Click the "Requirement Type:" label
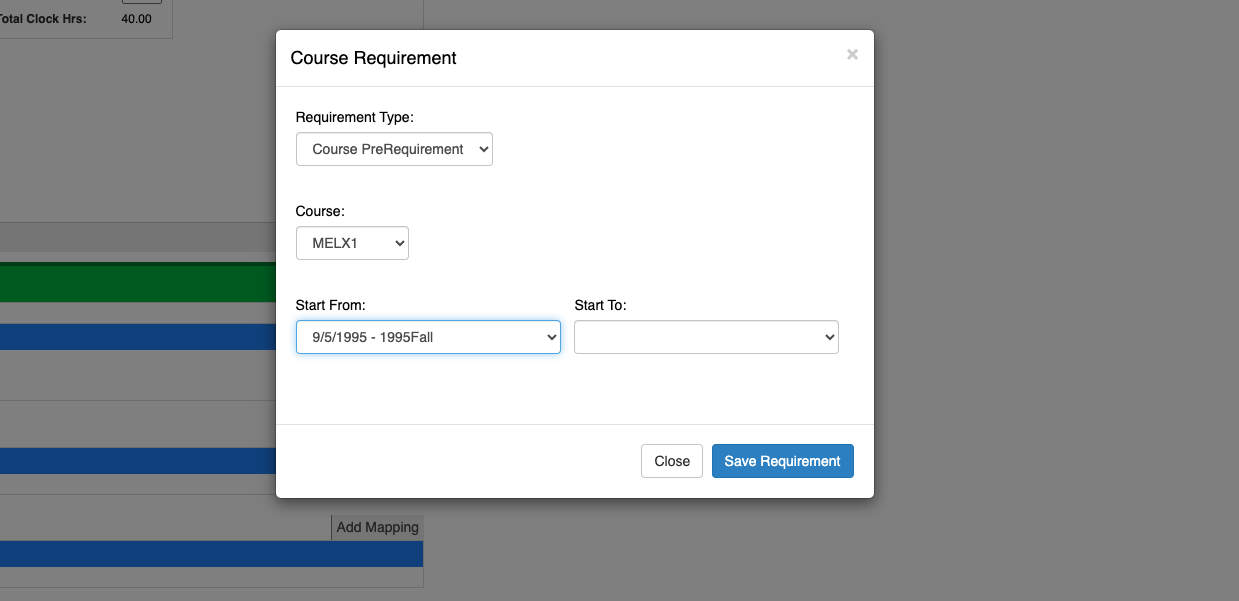The width and height of the screenshot is (1239, 601). [x=354, y=117]
